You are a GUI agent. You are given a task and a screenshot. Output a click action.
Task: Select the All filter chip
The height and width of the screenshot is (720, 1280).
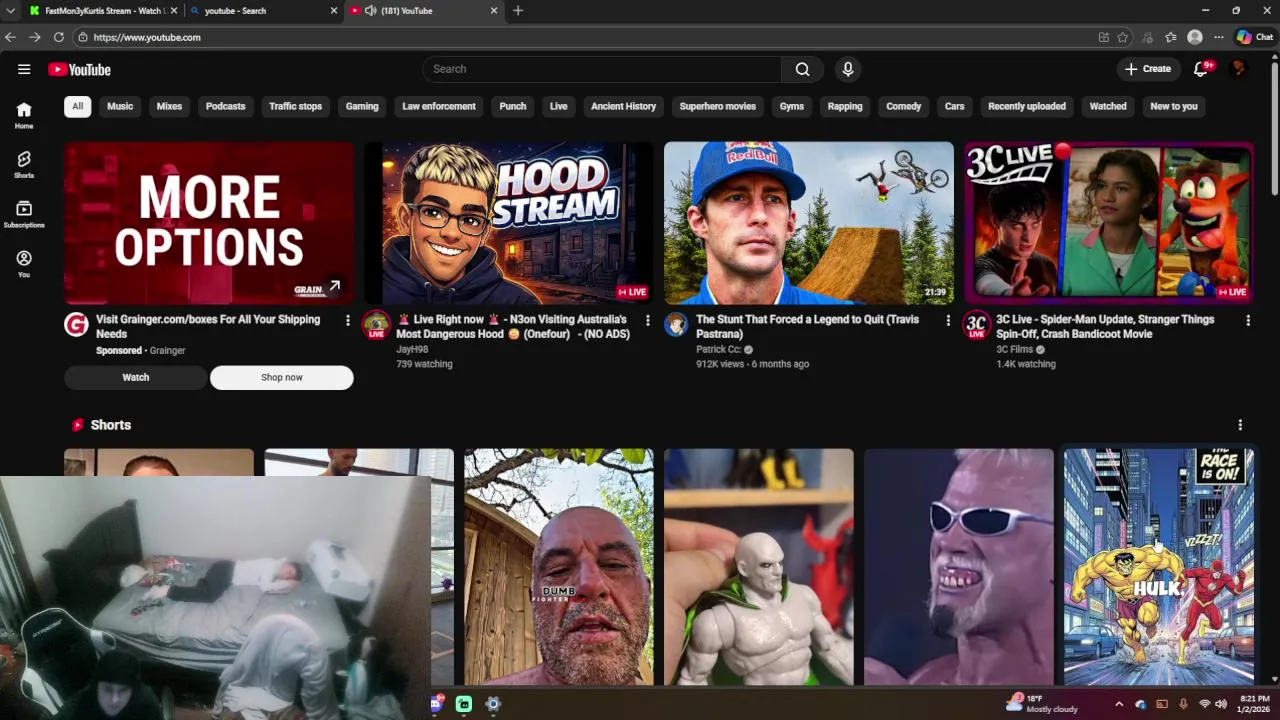pyautogui.click(x=77, y=106)
